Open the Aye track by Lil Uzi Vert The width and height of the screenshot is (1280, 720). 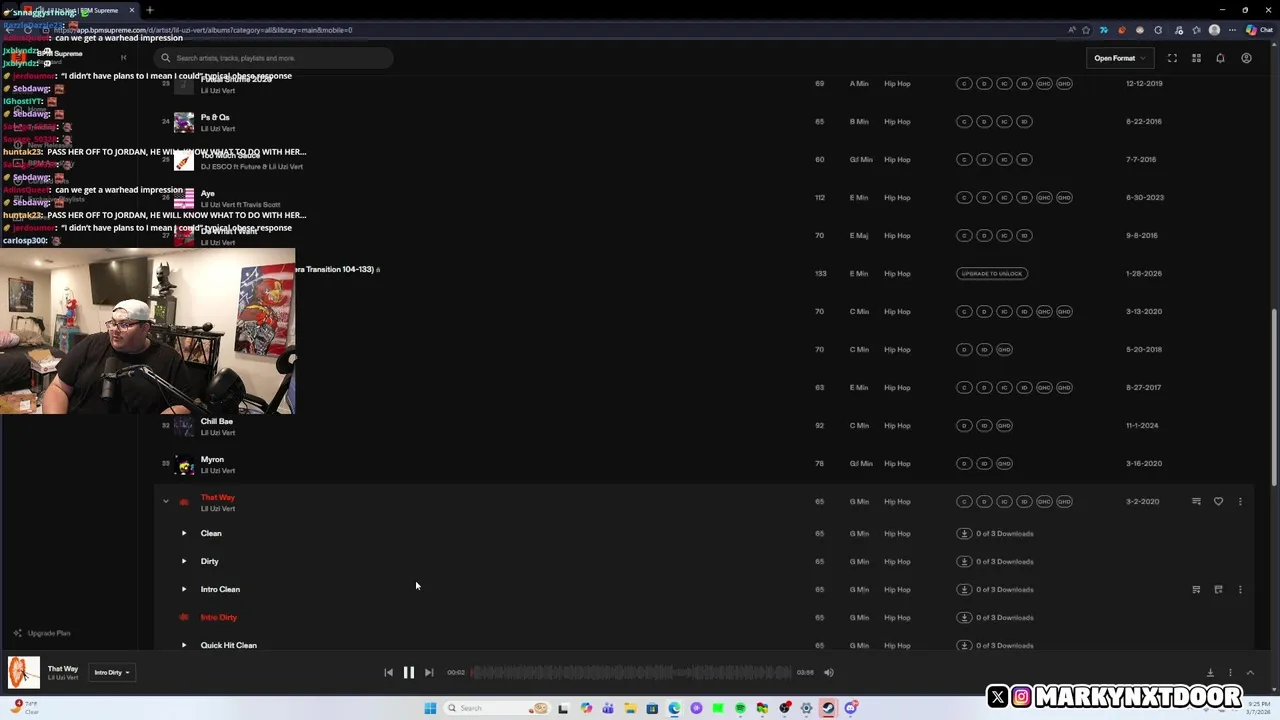tap(208, 193)
